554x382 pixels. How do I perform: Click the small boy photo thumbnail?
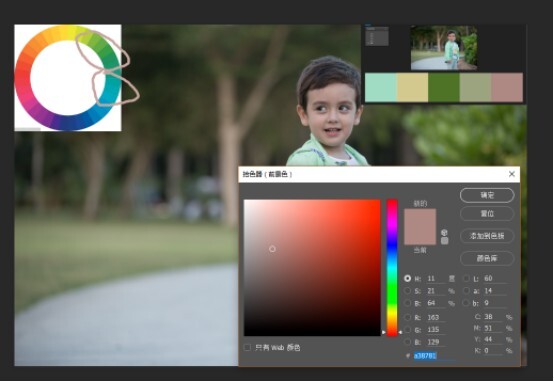click(x=444, y=47)
